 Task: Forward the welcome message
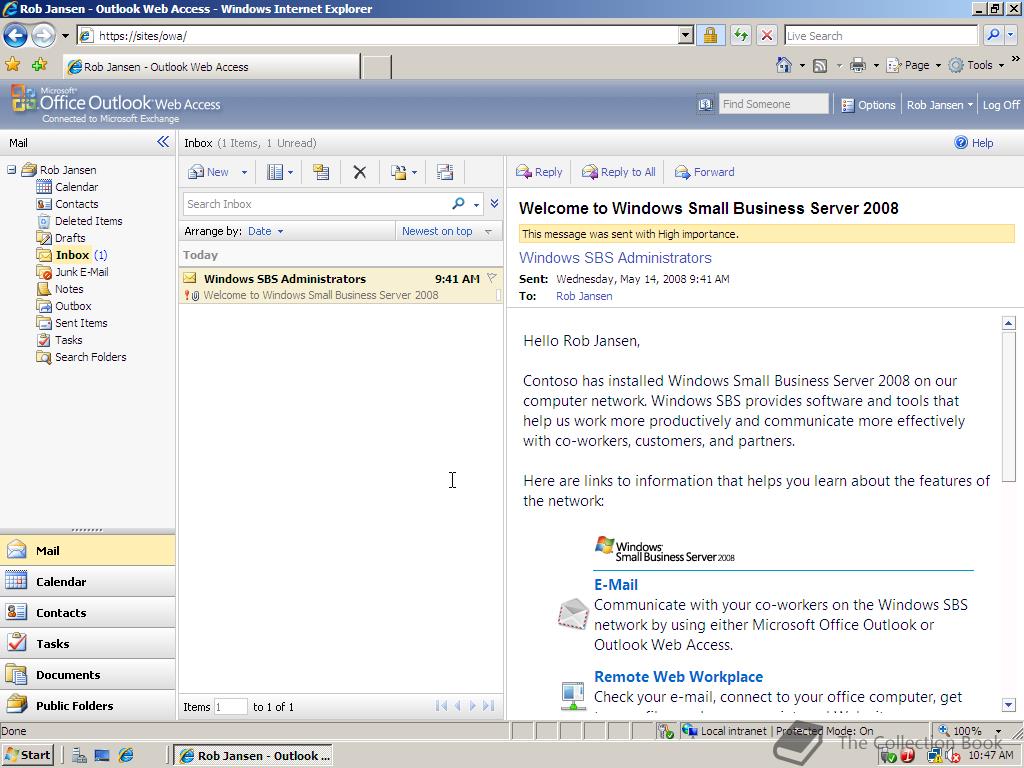704,172
